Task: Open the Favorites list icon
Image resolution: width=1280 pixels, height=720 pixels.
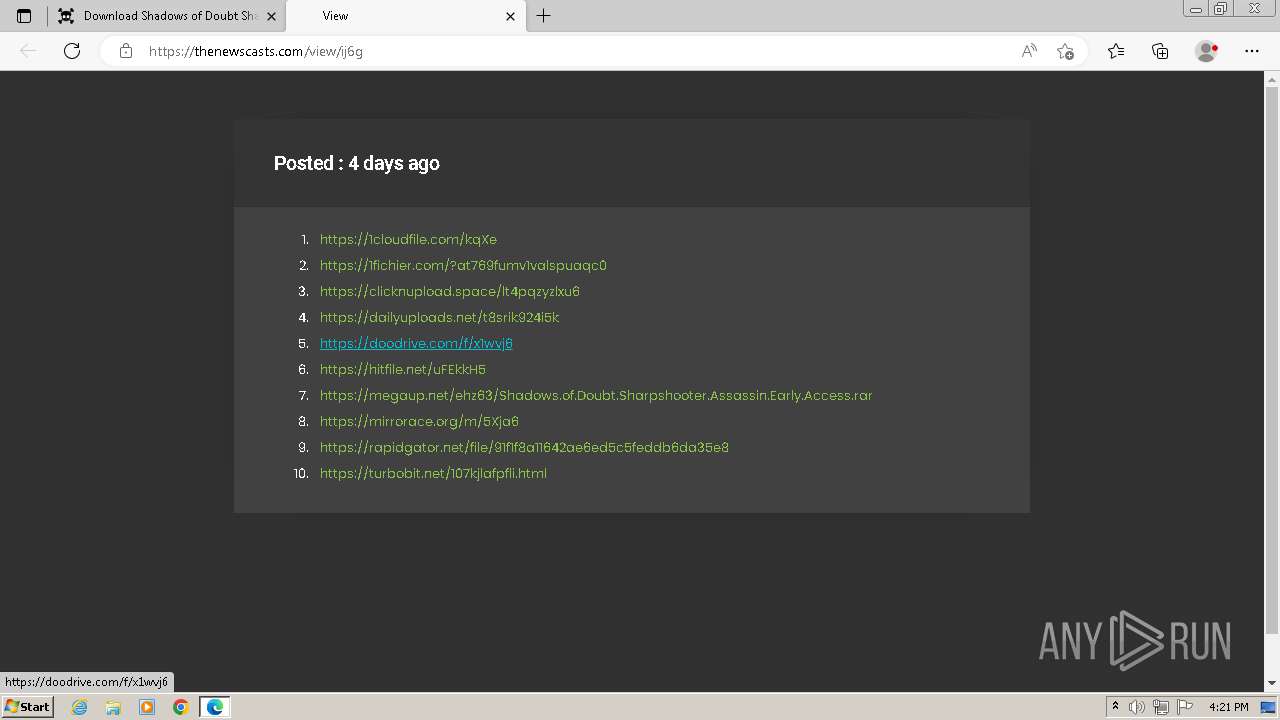Action: pyautogui.click(x=1116, y=51)
